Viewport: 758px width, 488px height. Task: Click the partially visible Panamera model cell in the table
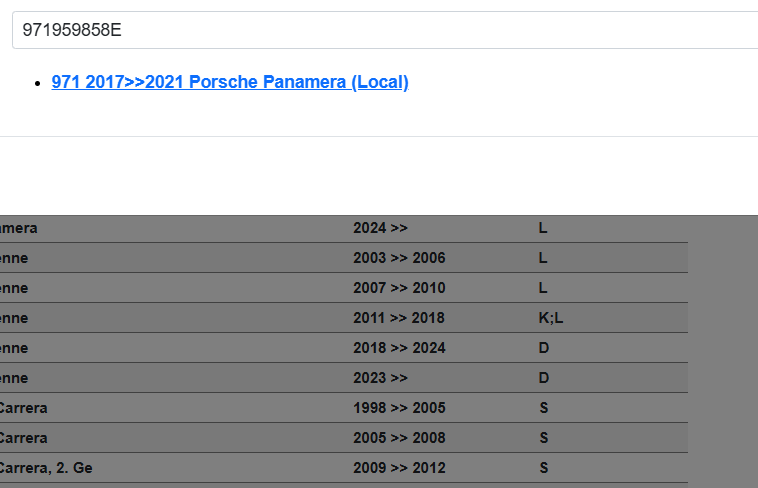point(18,228)
